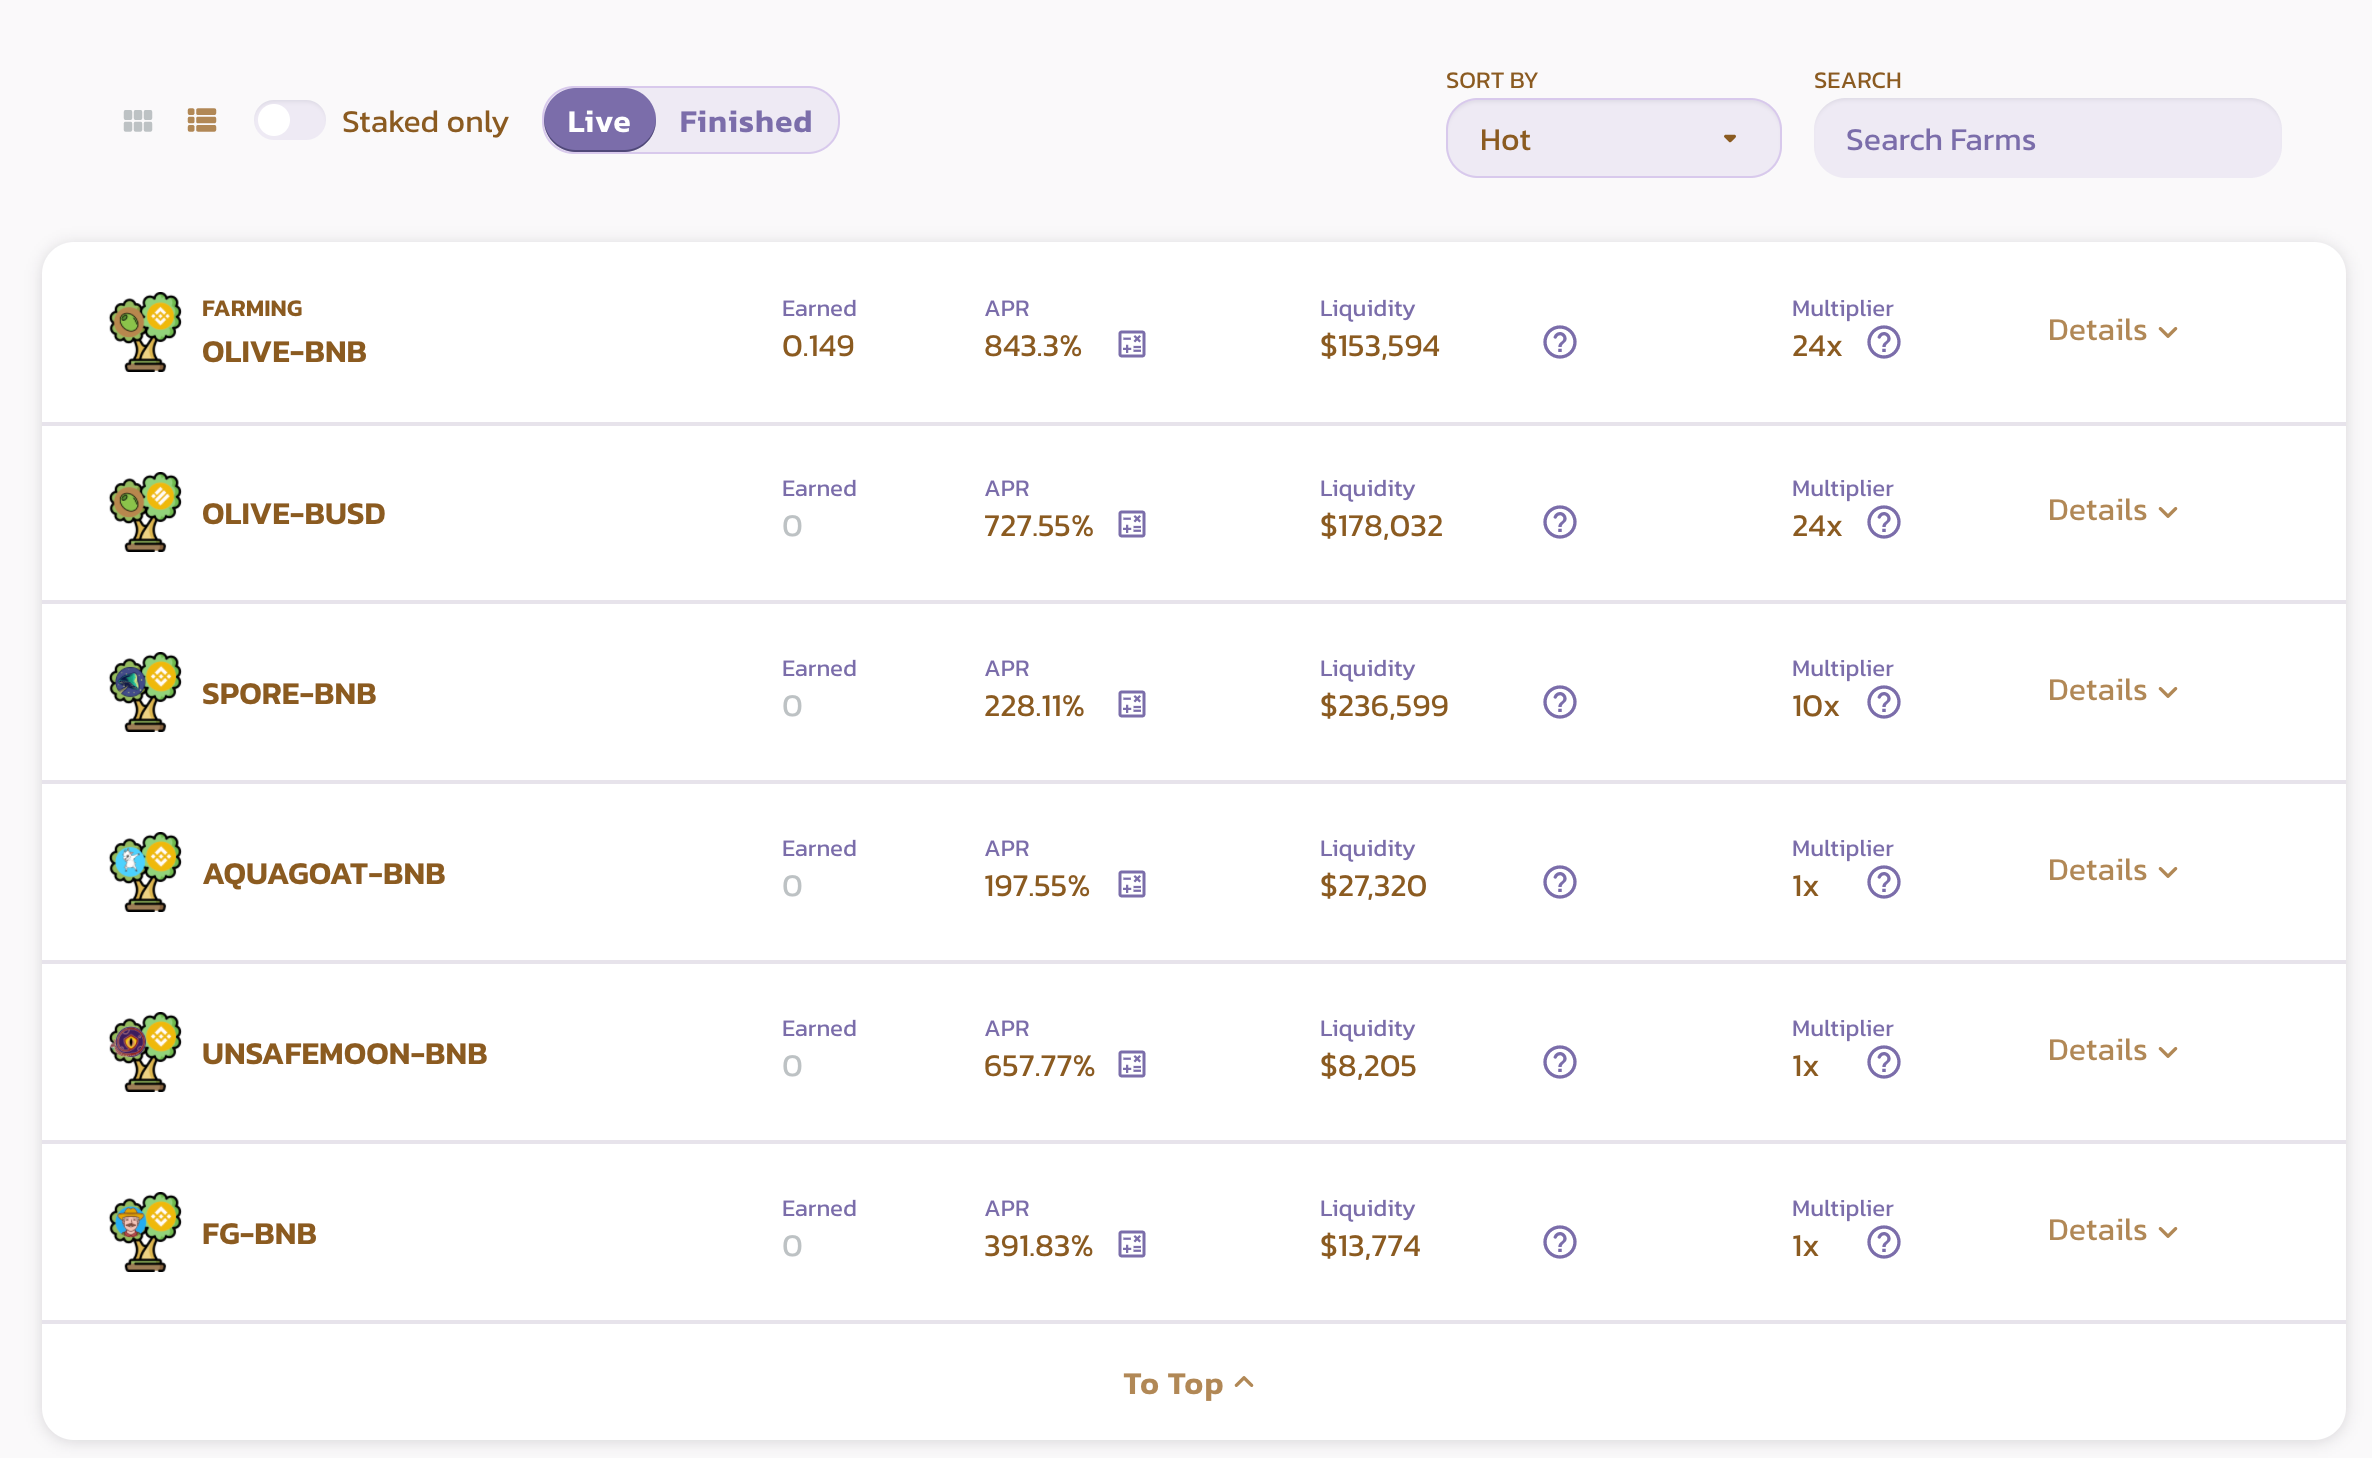Open APR calculator for OLIVE-BNB
Image resolution: width=2372 pixels, height=1458 pixels.
(1131, 345)
